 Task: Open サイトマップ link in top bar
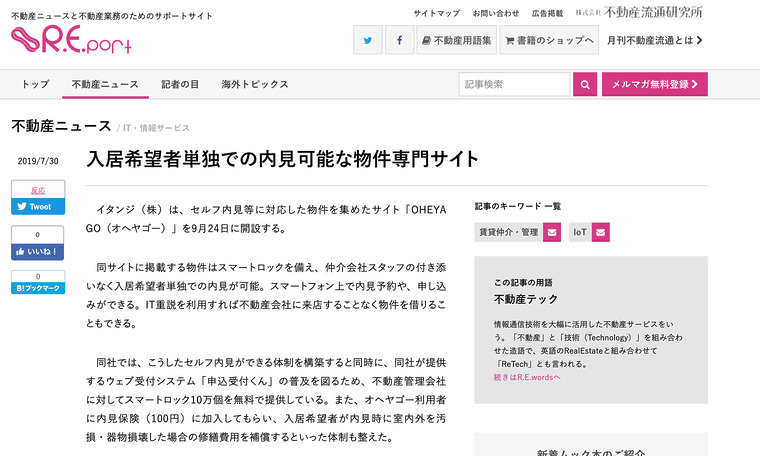coord(436,13)
